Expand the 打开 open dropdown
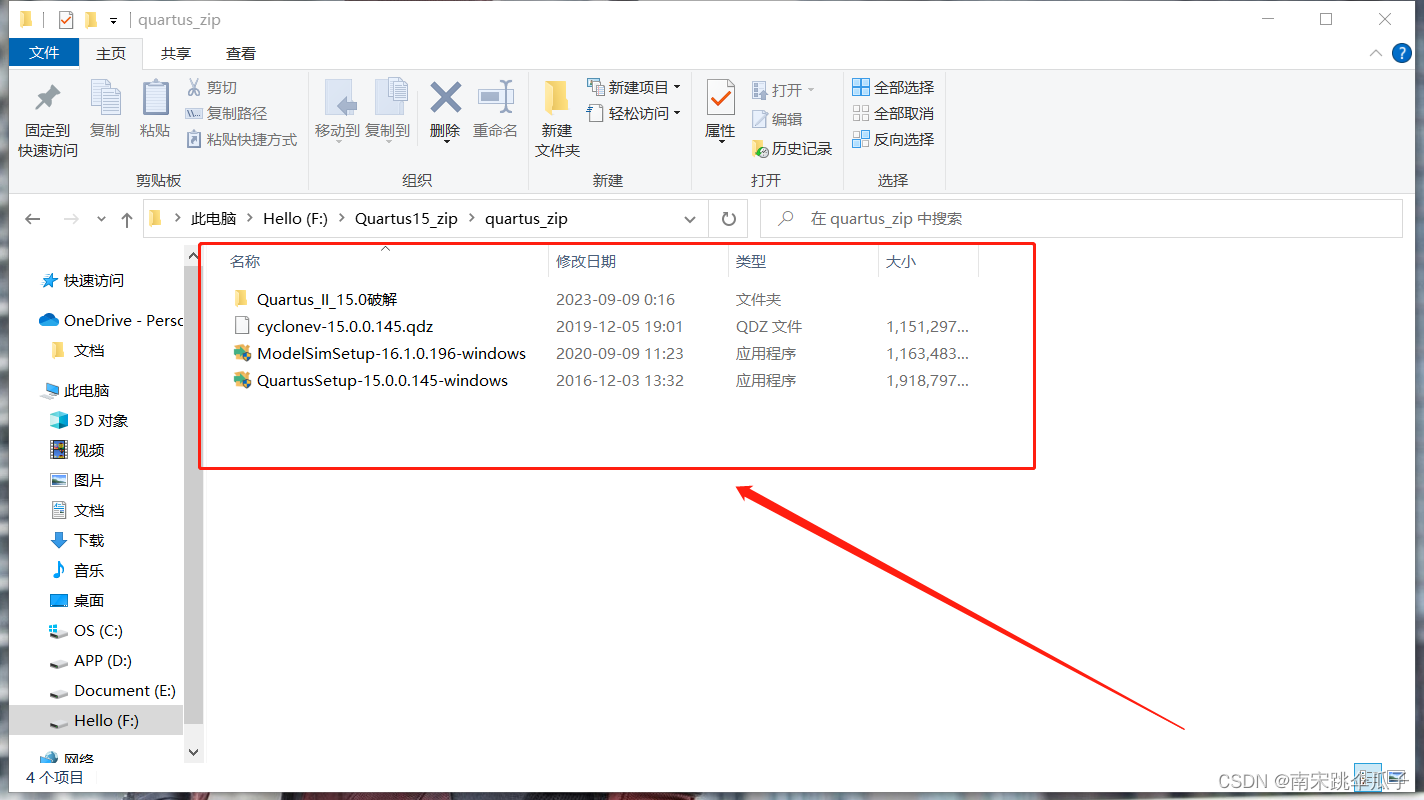The image size is (1424, 800). pyautogui.click(x=811, y=90)
